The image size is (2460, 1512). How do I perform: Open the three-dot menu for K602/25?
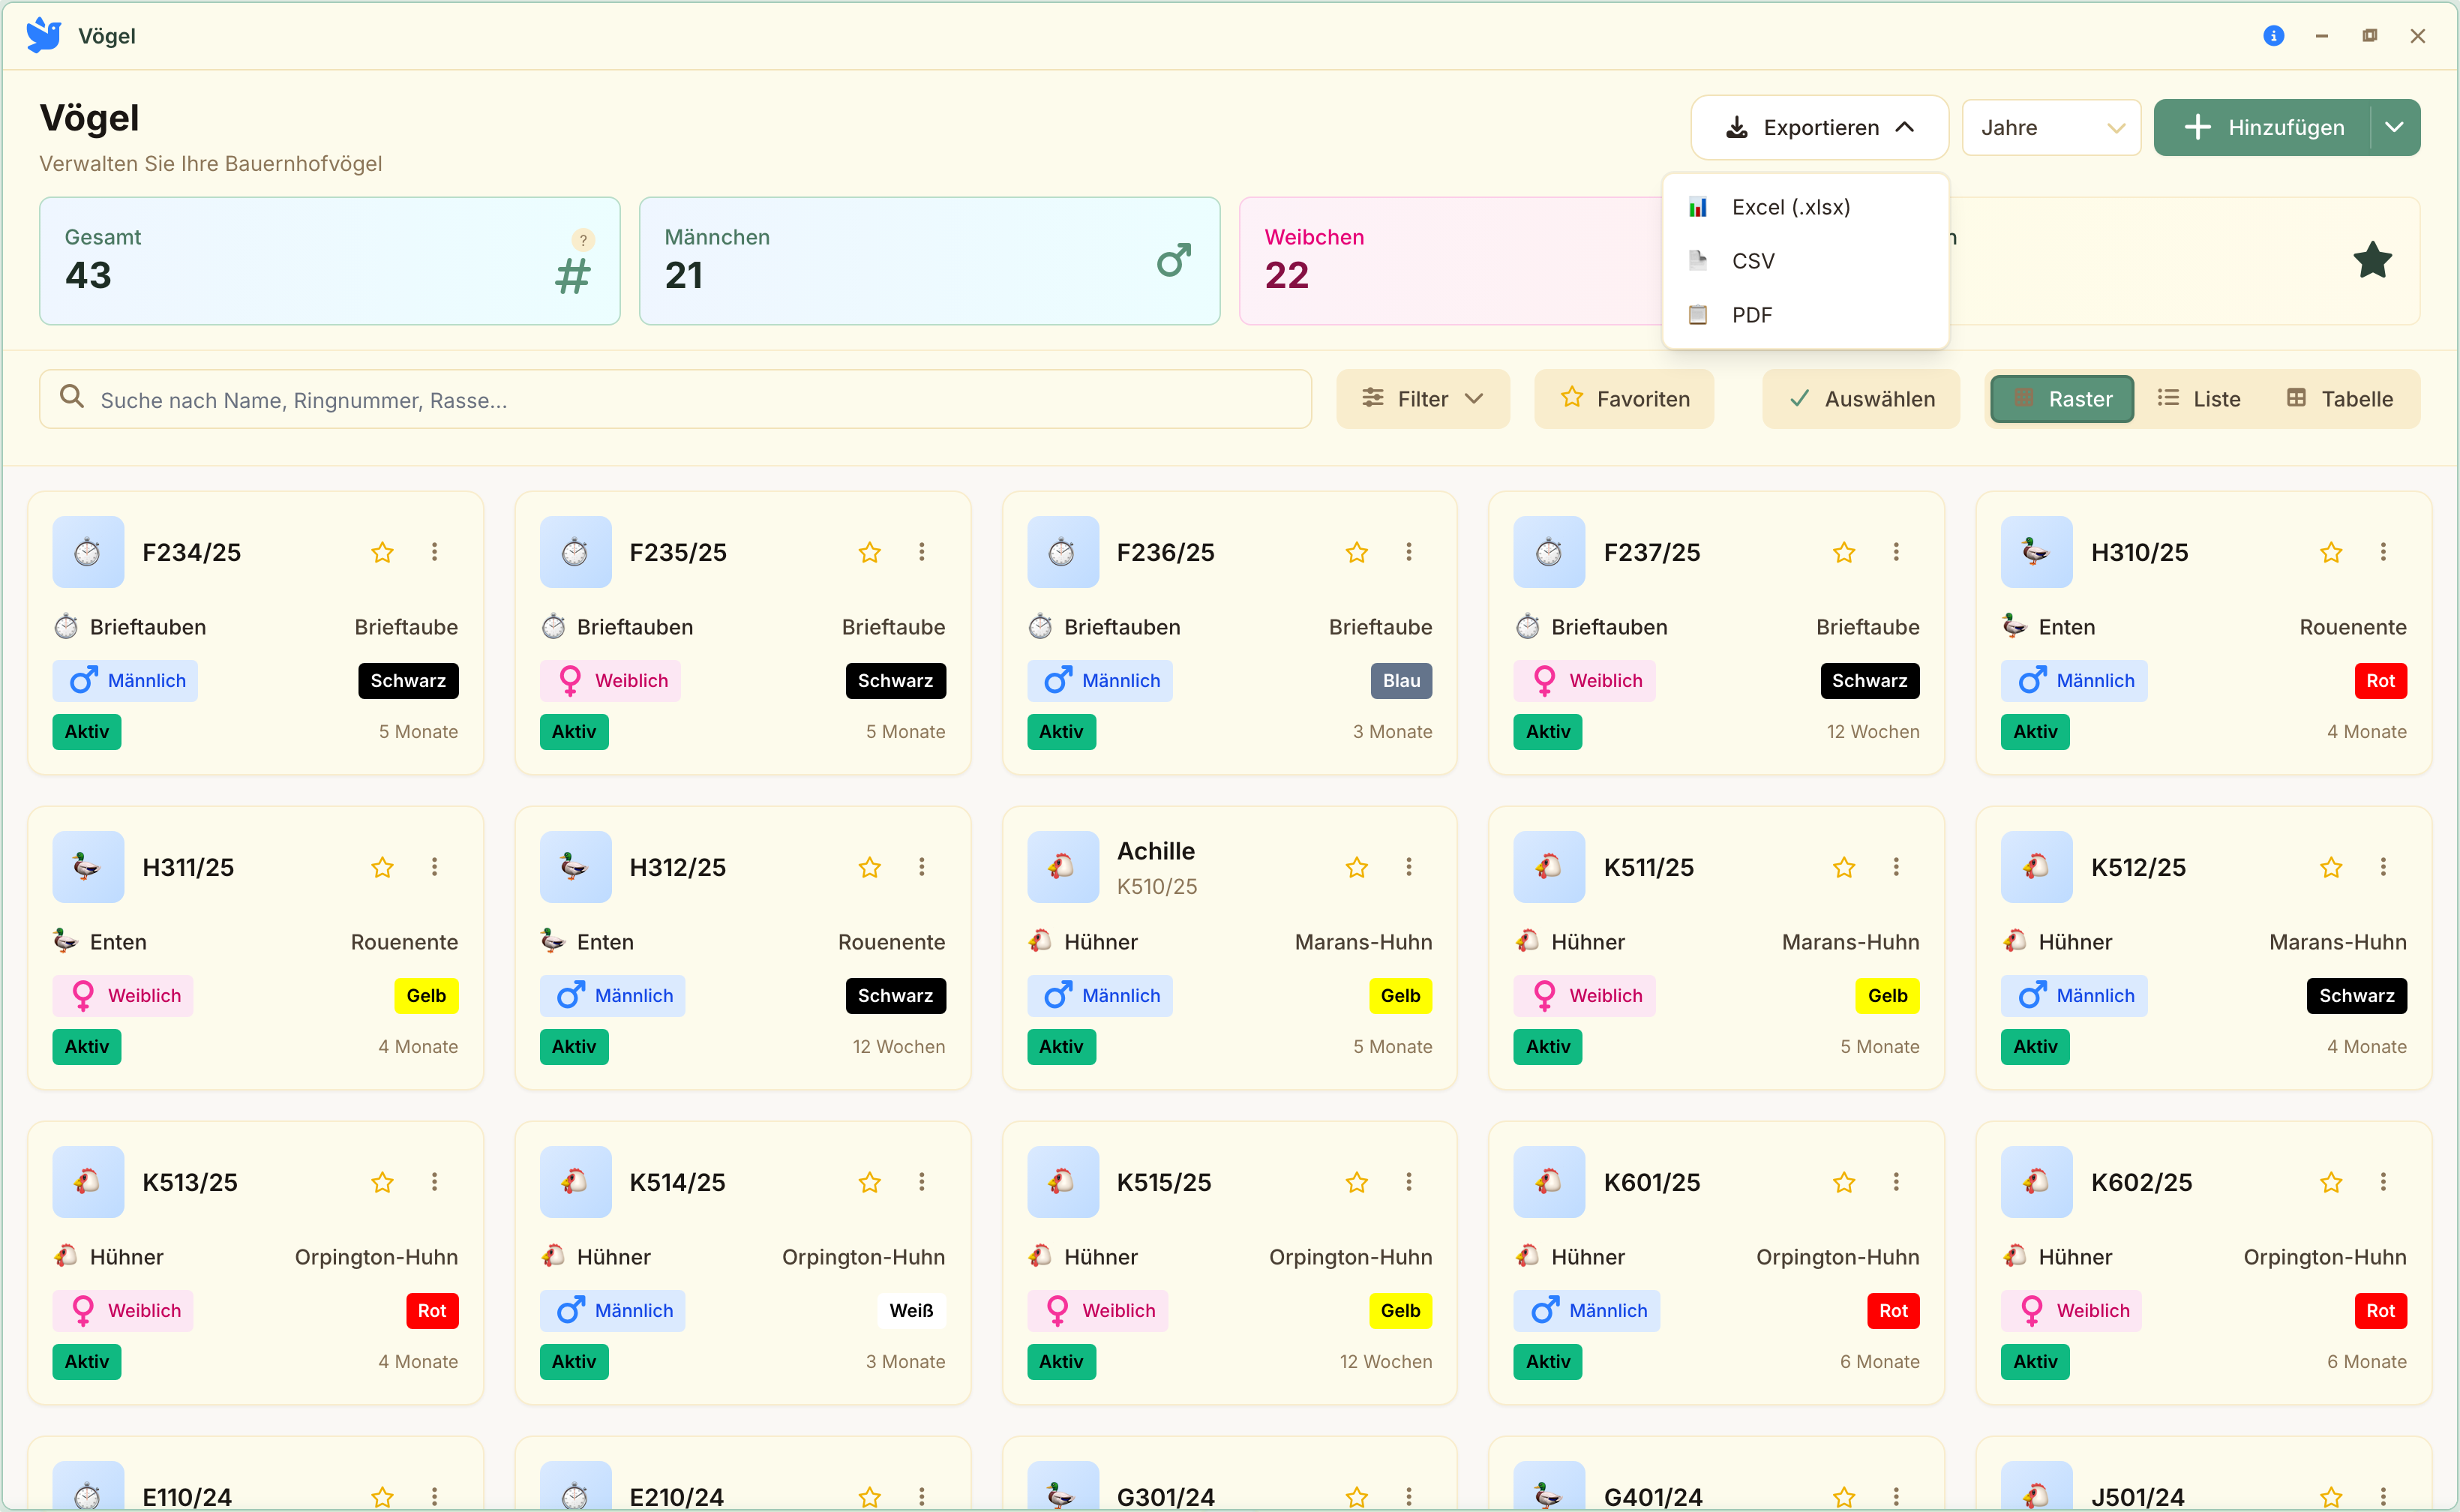pos(2383,1182)
